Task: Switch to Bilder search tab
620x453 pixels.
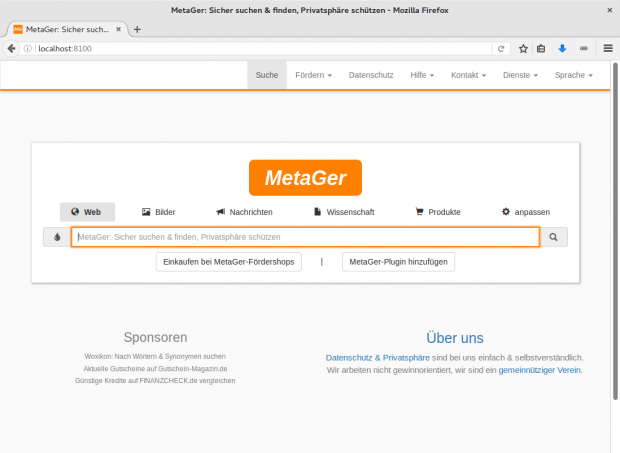Action: (159, 212)
